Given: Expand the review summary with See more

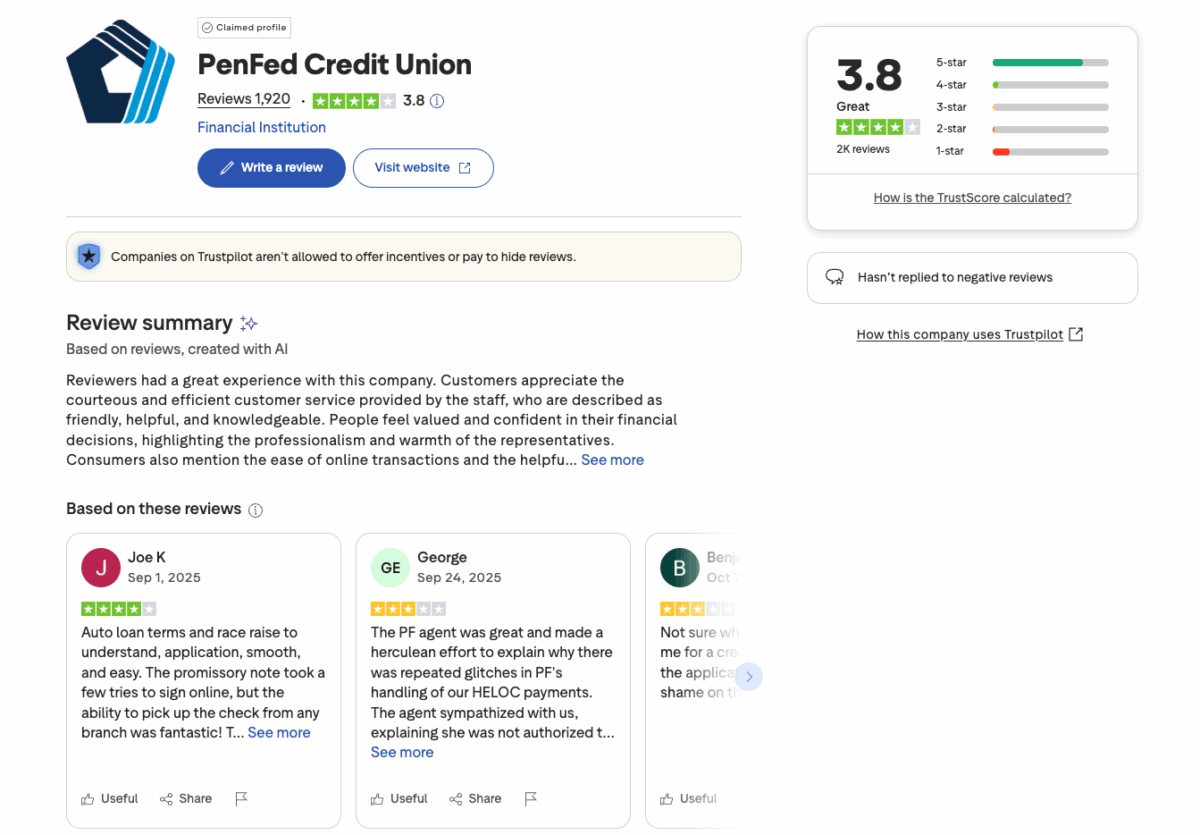Looking at the screenshot, I should coord(612,460).
